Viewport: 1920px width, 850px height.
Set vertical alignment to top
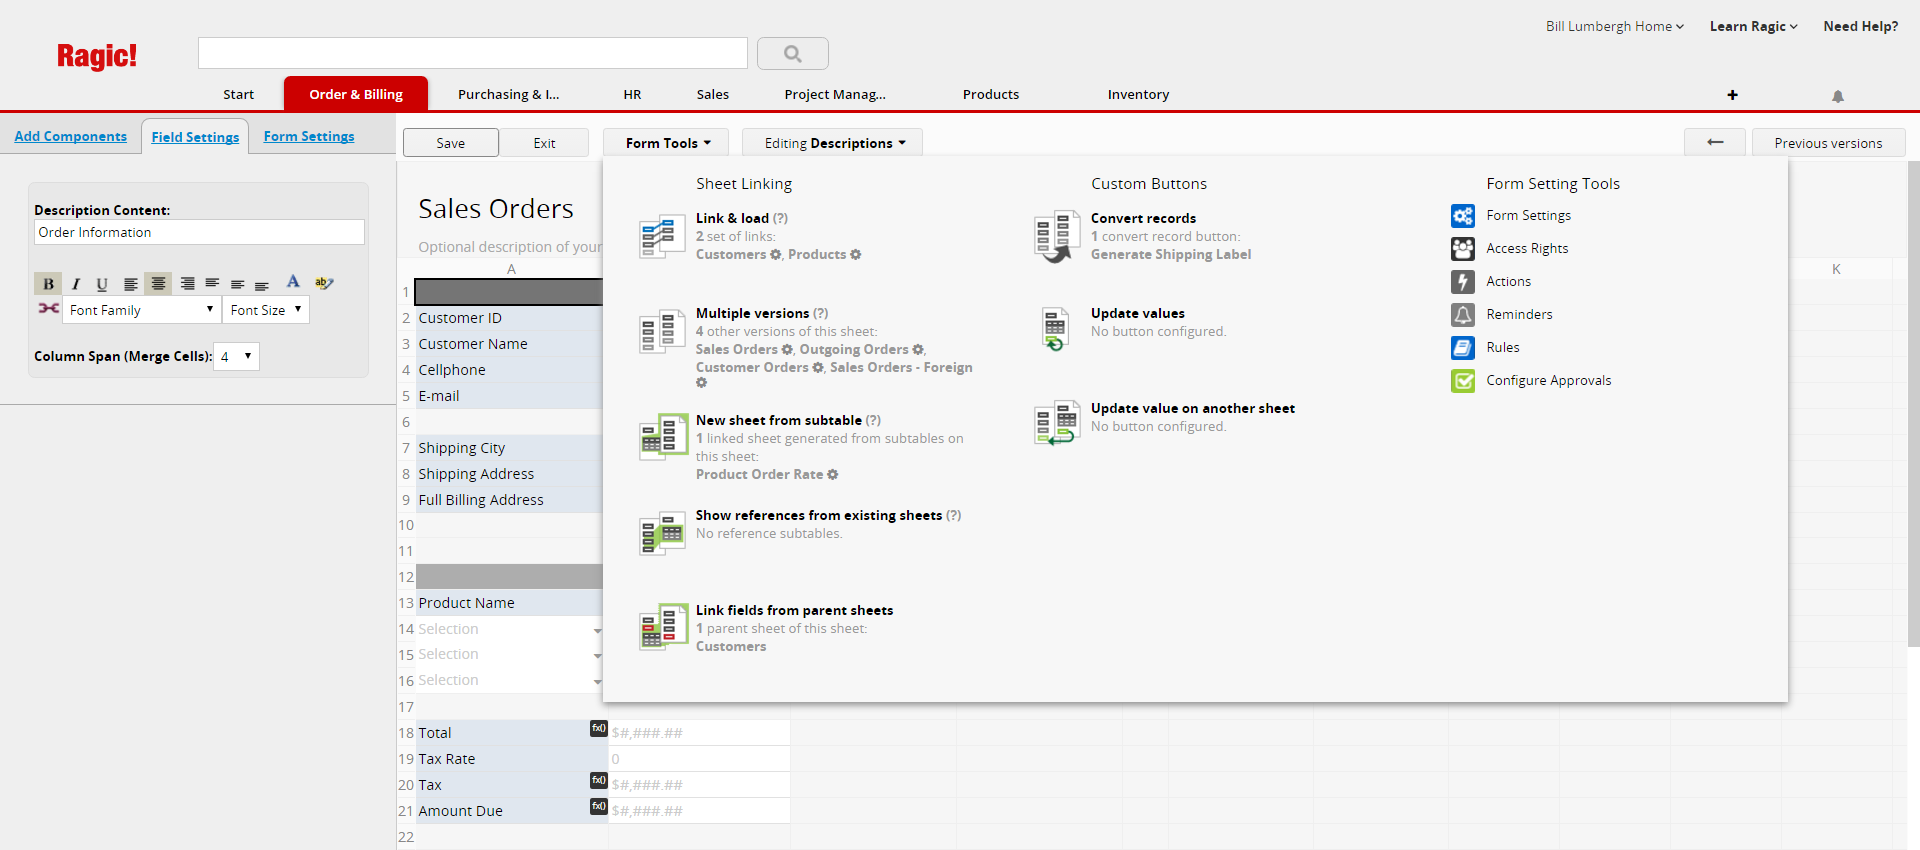(212, 284)
